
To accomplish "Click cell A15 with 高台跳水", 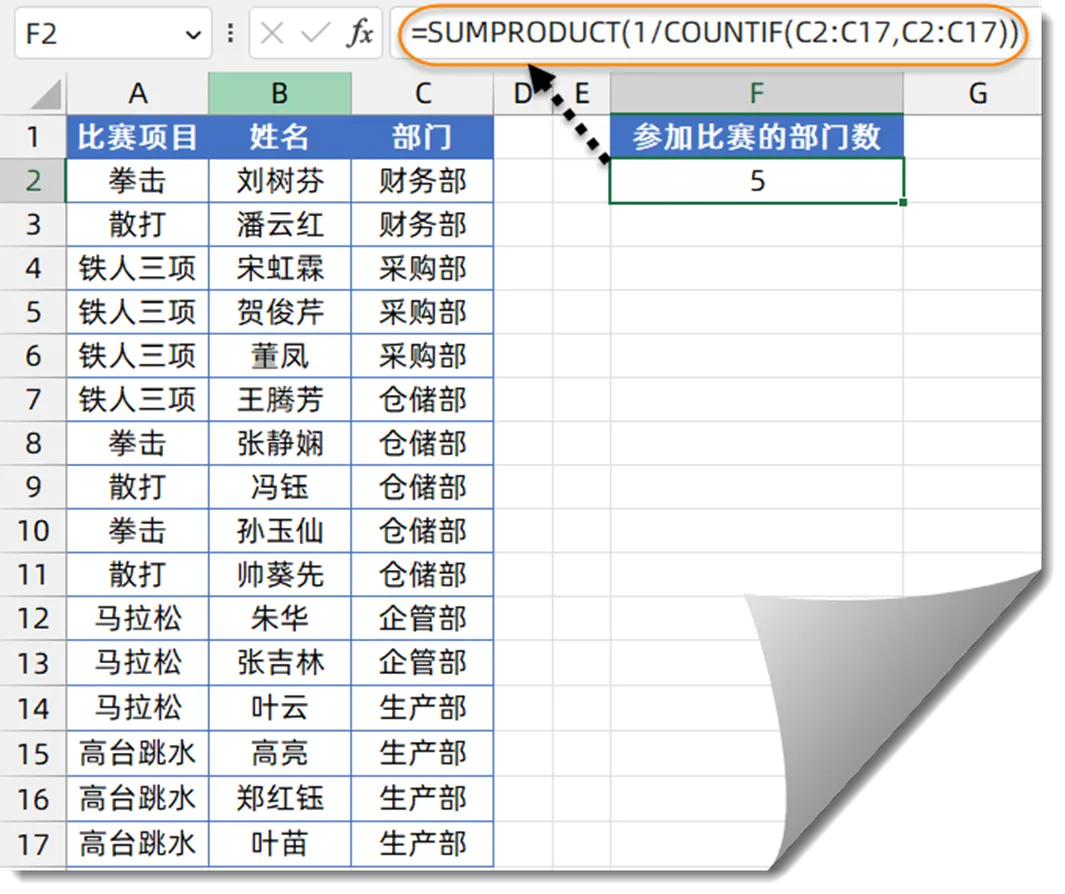I will pyautogui.click(x=137, y=753).
